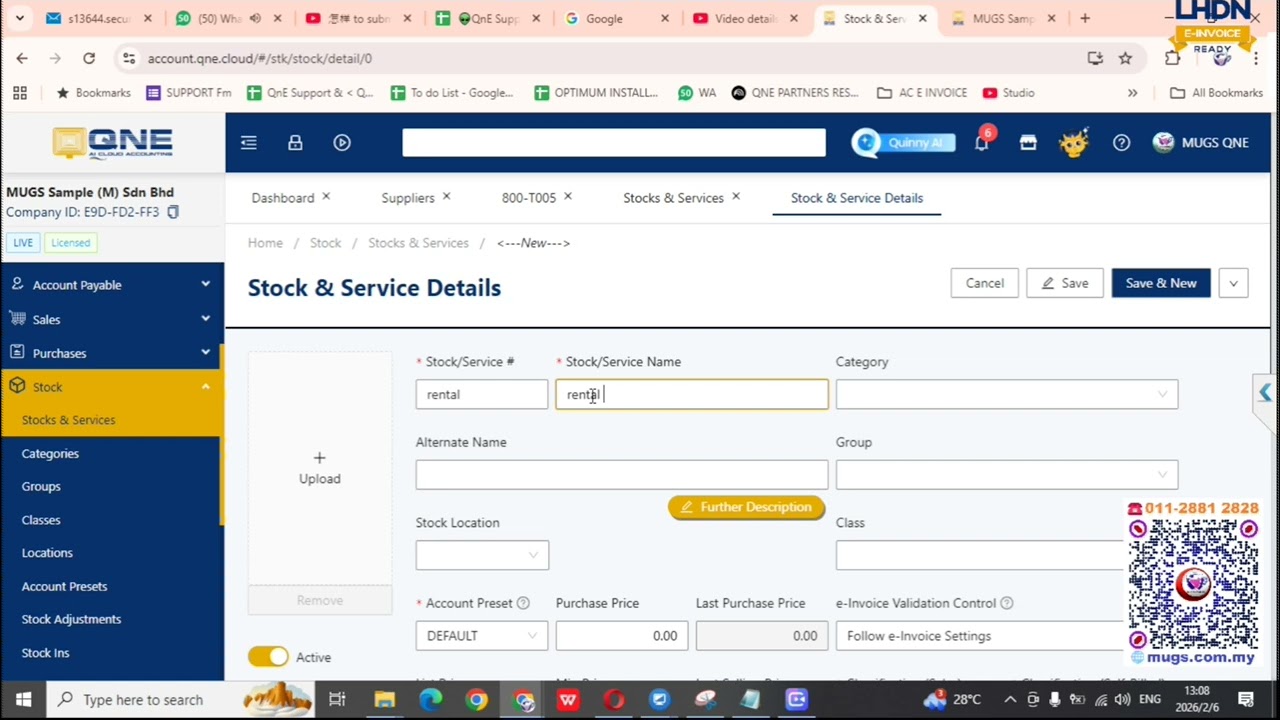
Task: Open Chrome extensions puzzle icon
Action: point(1172,58)
